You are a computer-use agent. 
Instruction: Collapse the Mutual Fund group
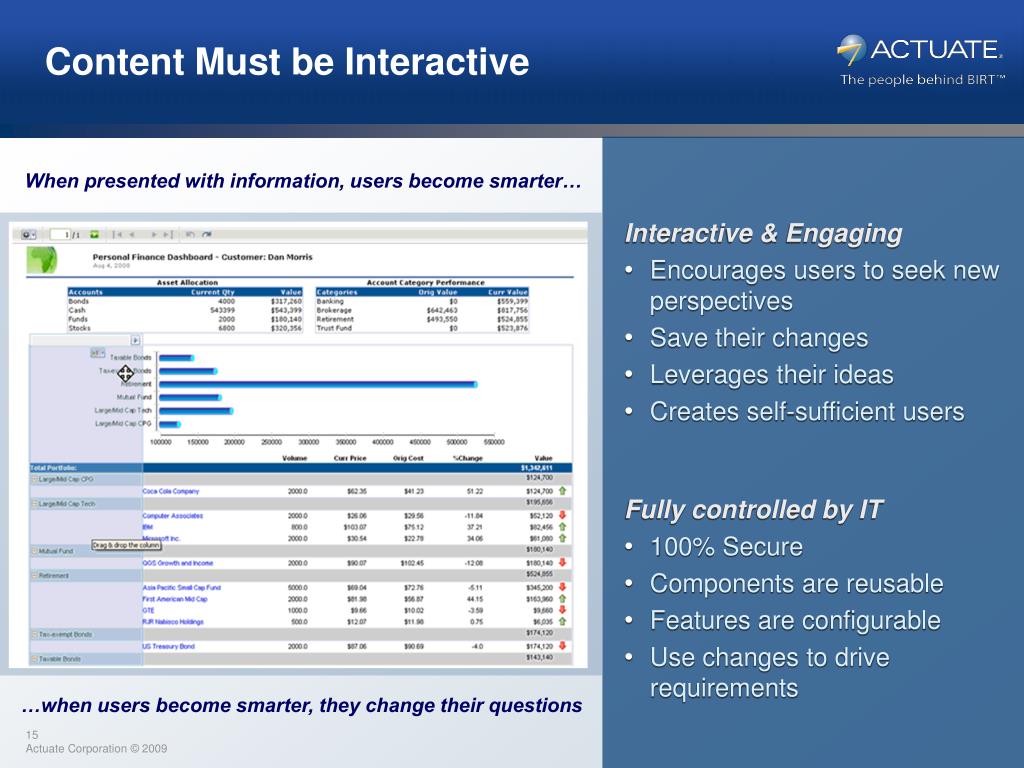coord(35,551)
